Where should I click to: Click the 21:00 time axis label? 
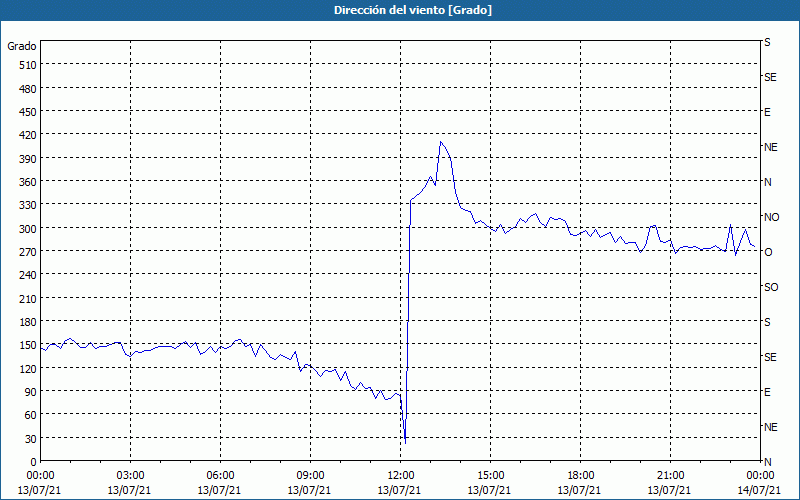(x=670, y=476)
